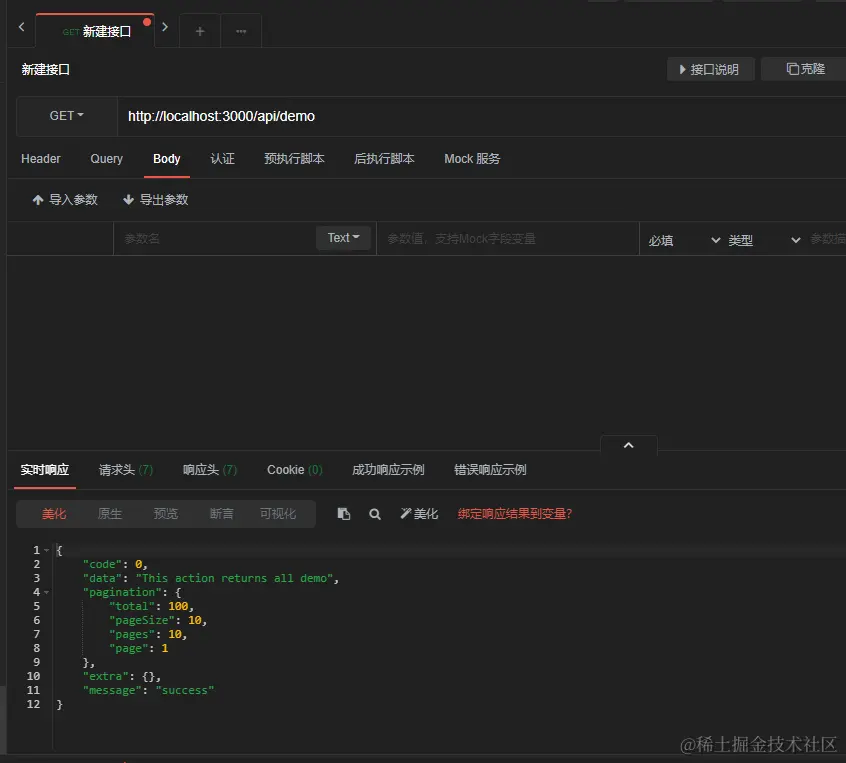Collapse the response panel with up chevron
846x763 pixels.
tap(629, 445)
